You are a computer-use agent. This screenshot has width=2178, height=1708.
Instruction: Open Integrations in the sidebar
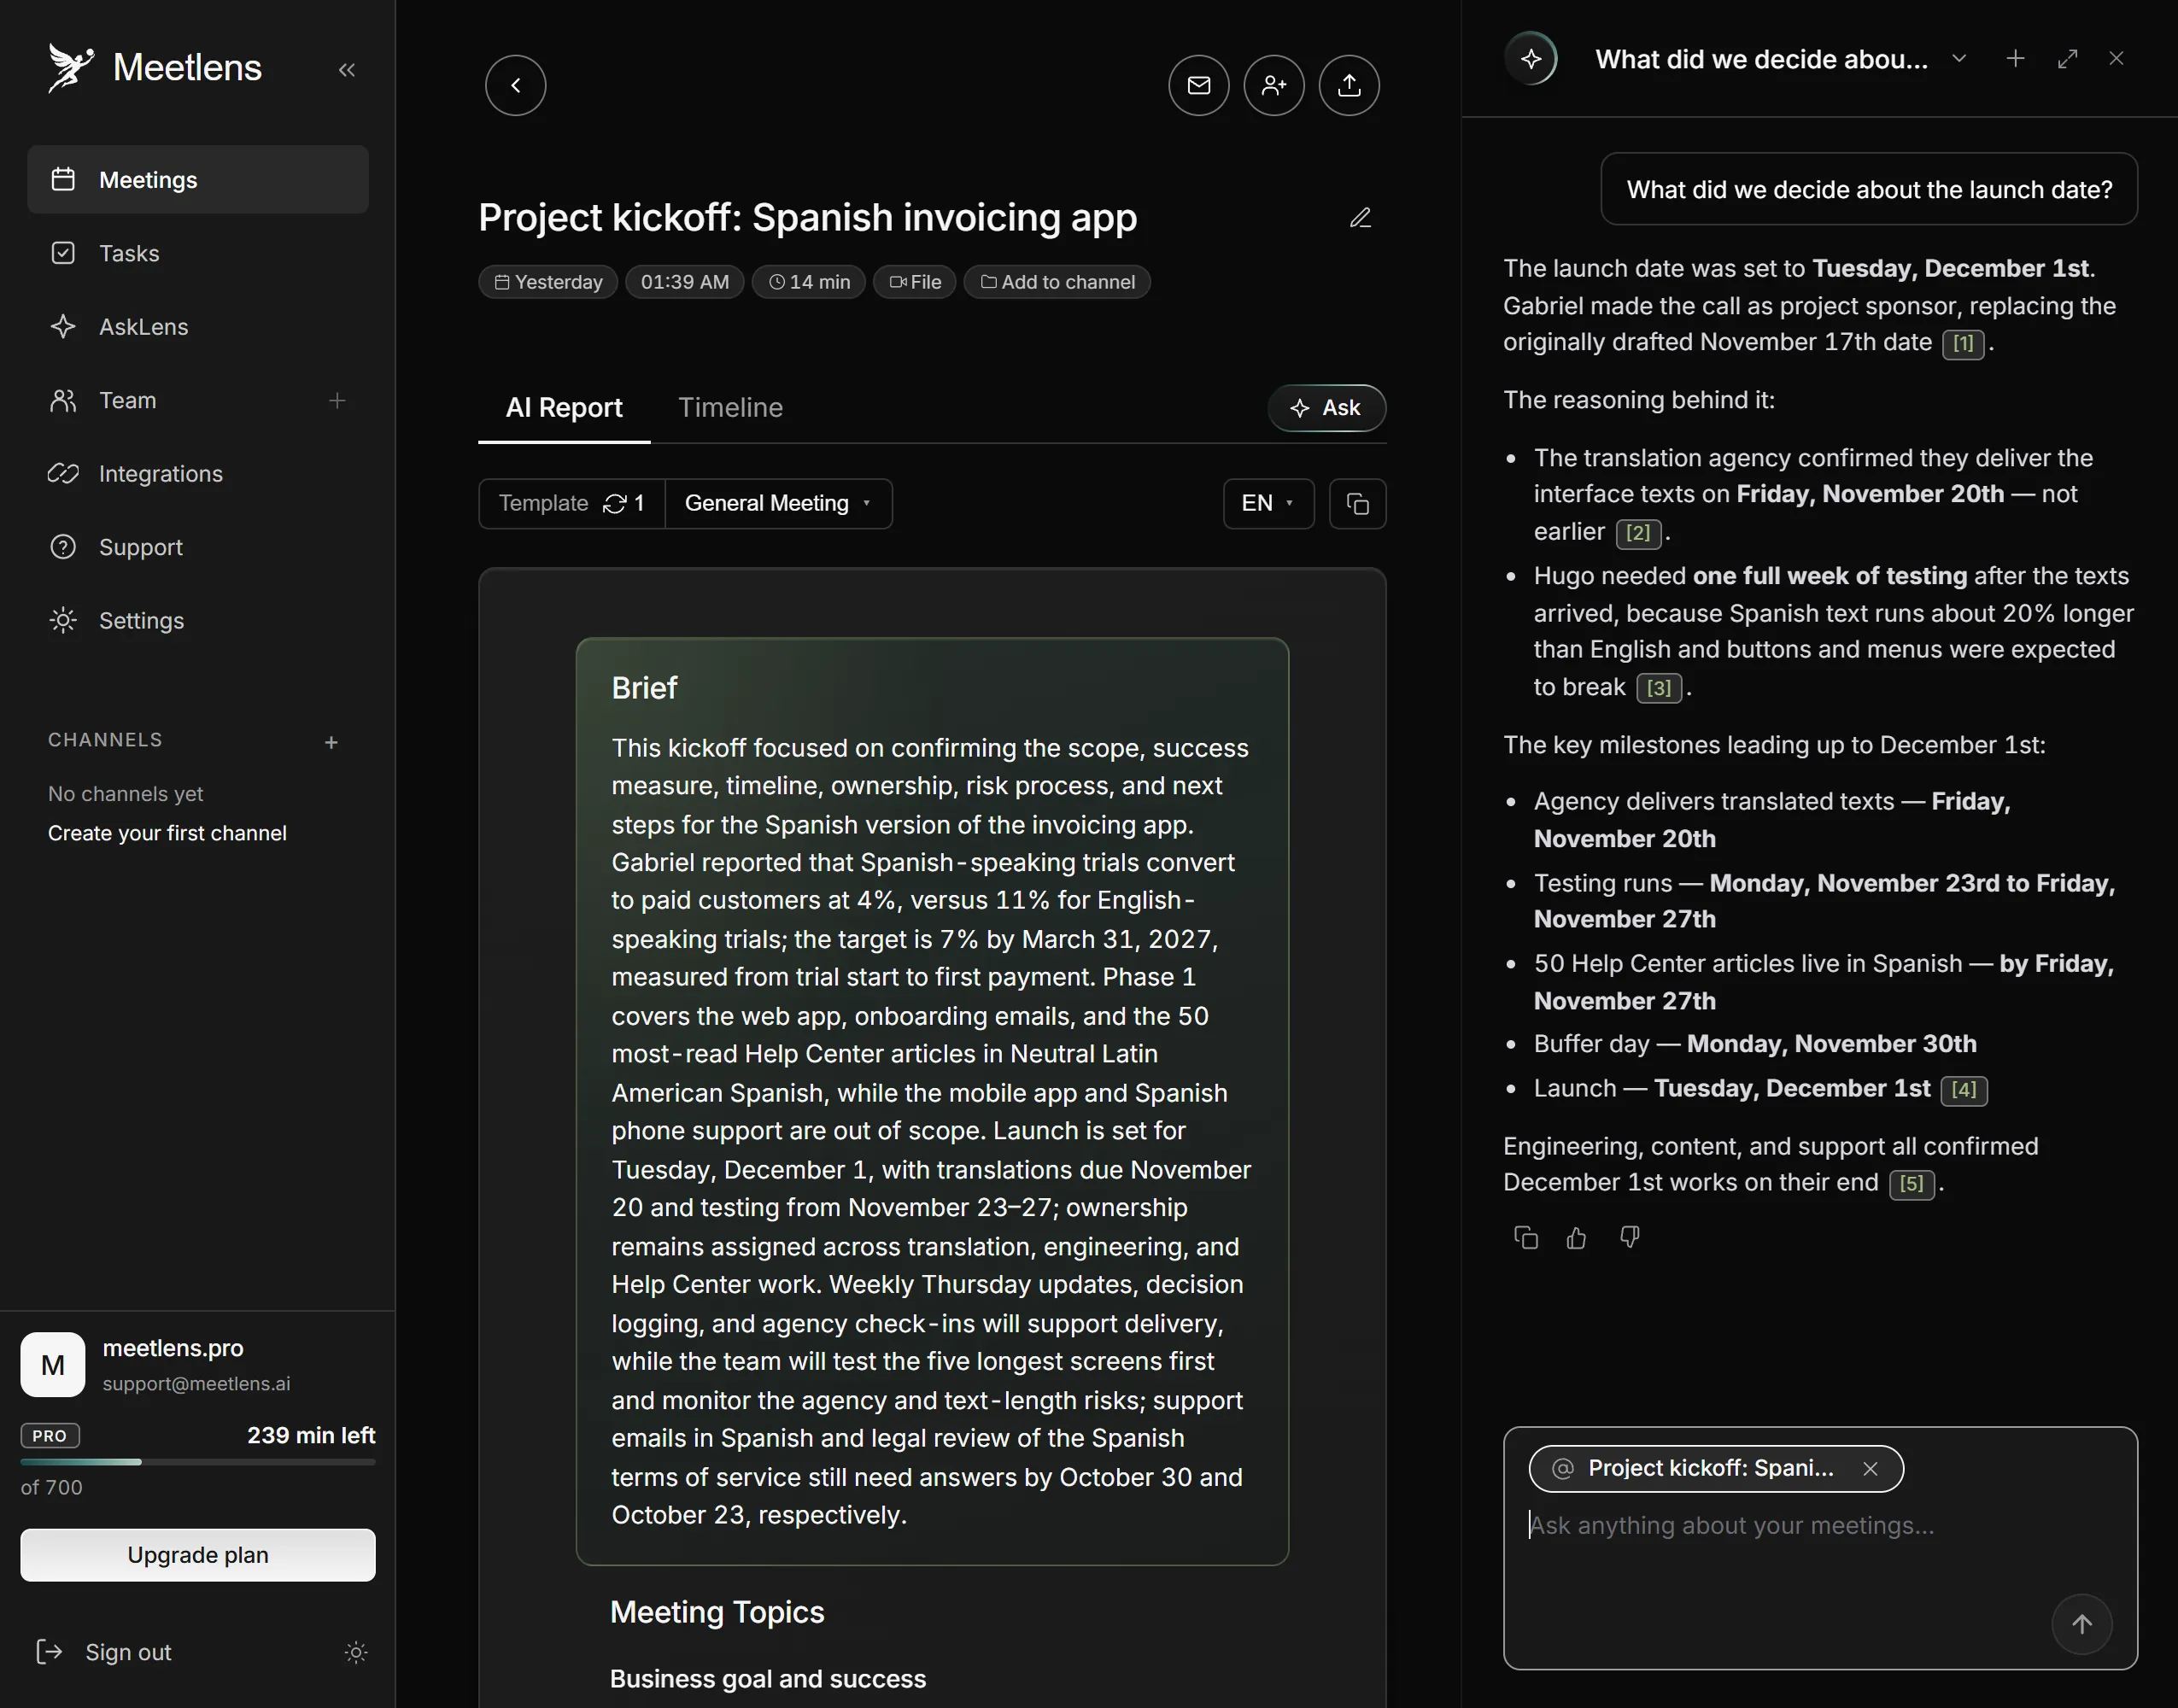pos(198,474)
